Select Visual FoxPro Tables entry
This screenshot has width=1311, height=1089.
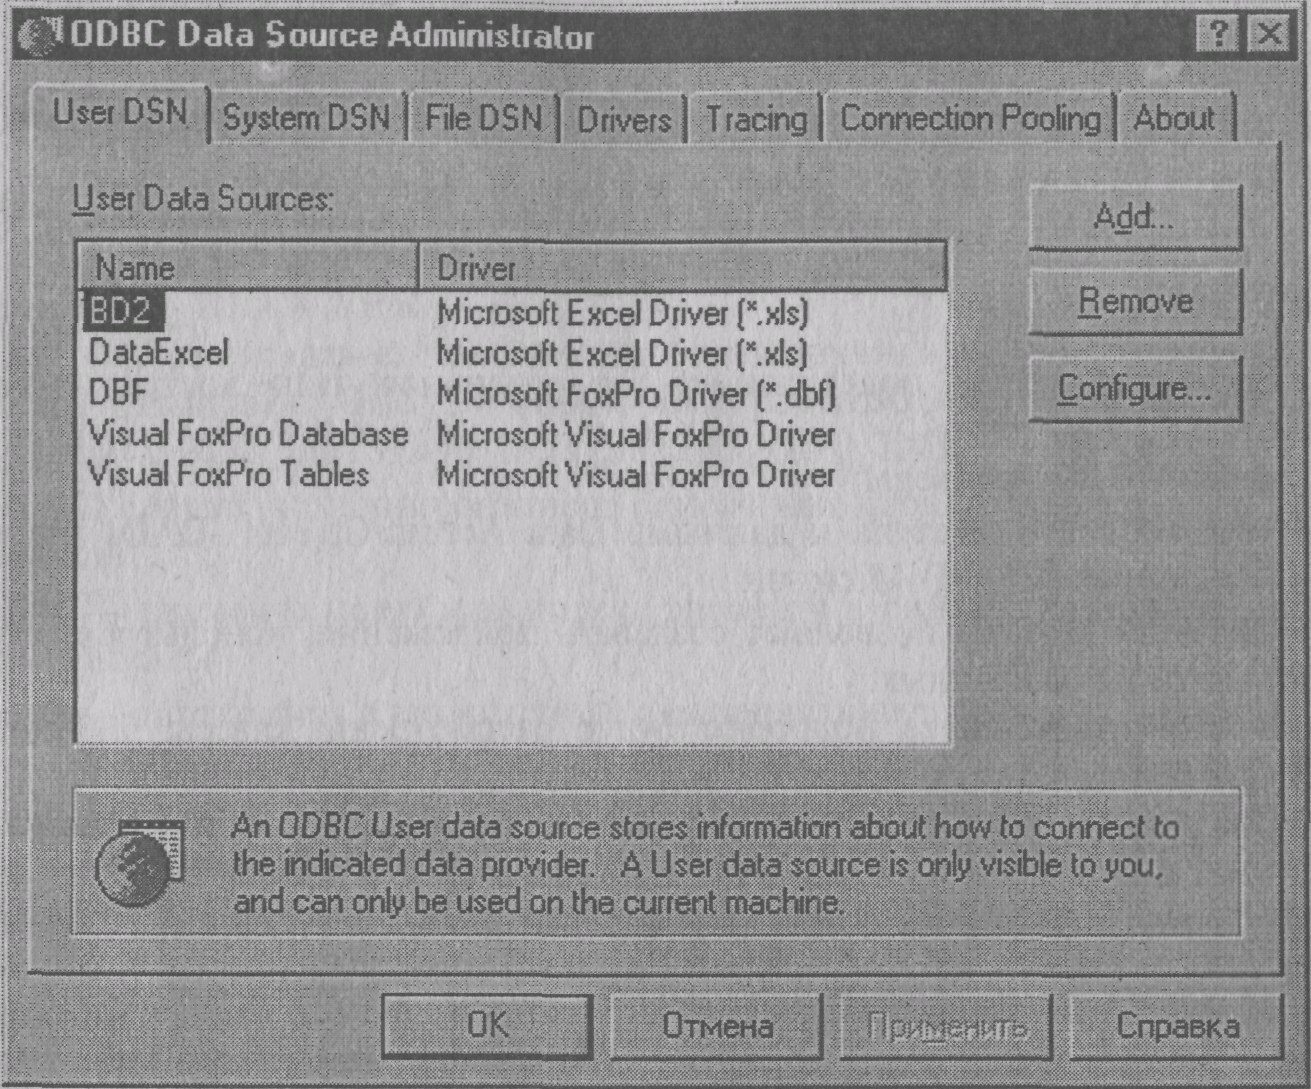[229, 474]
